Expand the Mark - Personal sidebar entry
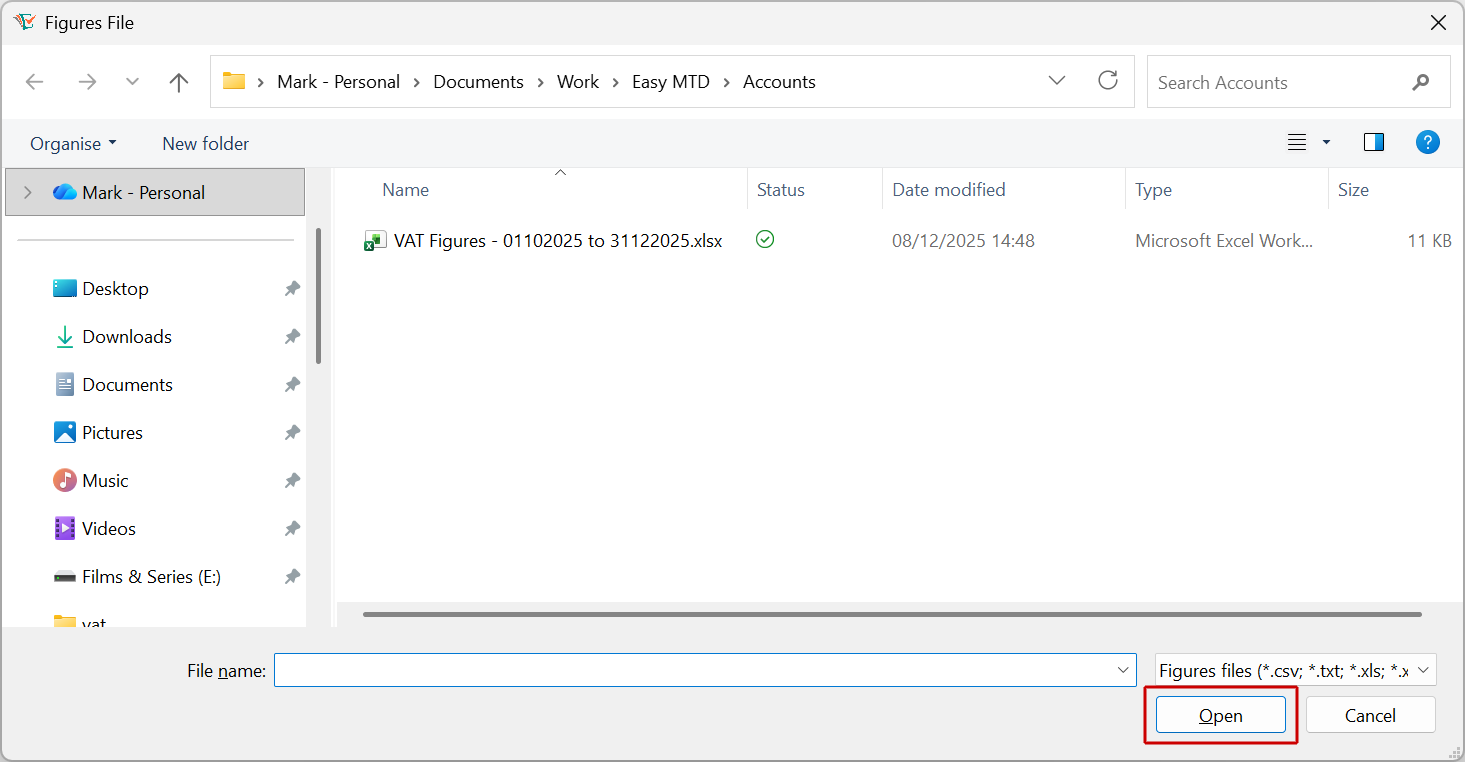Screen dimensions: 1465x762 tap(27, 191)
